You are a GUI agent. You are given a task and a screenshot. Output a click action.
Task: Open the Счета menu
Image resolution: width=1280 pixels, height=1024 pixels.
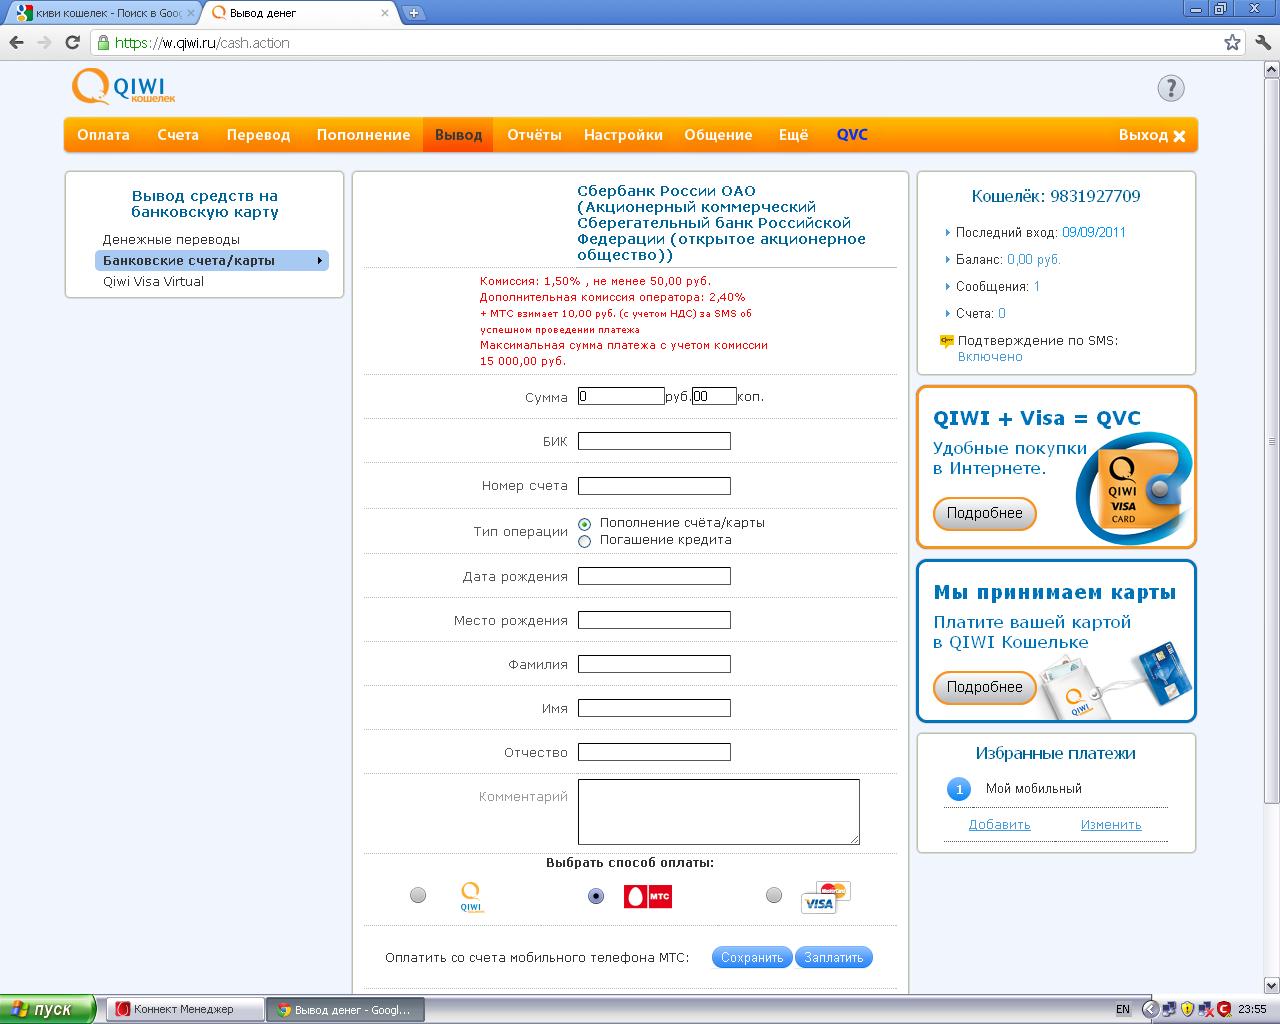pos(178,135)
